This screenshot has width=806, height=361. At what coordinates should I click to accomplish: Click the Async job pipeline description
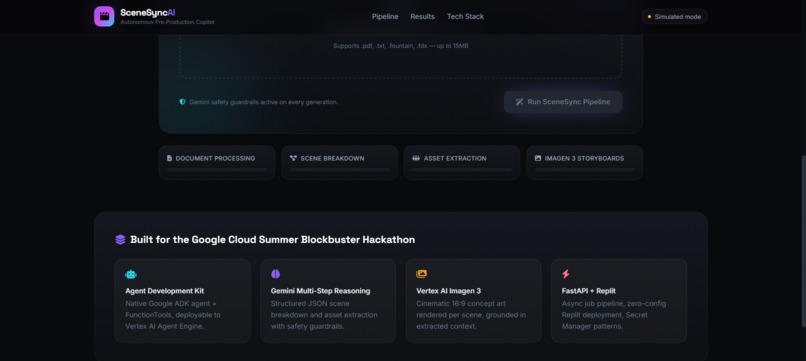tap(614, 315)
